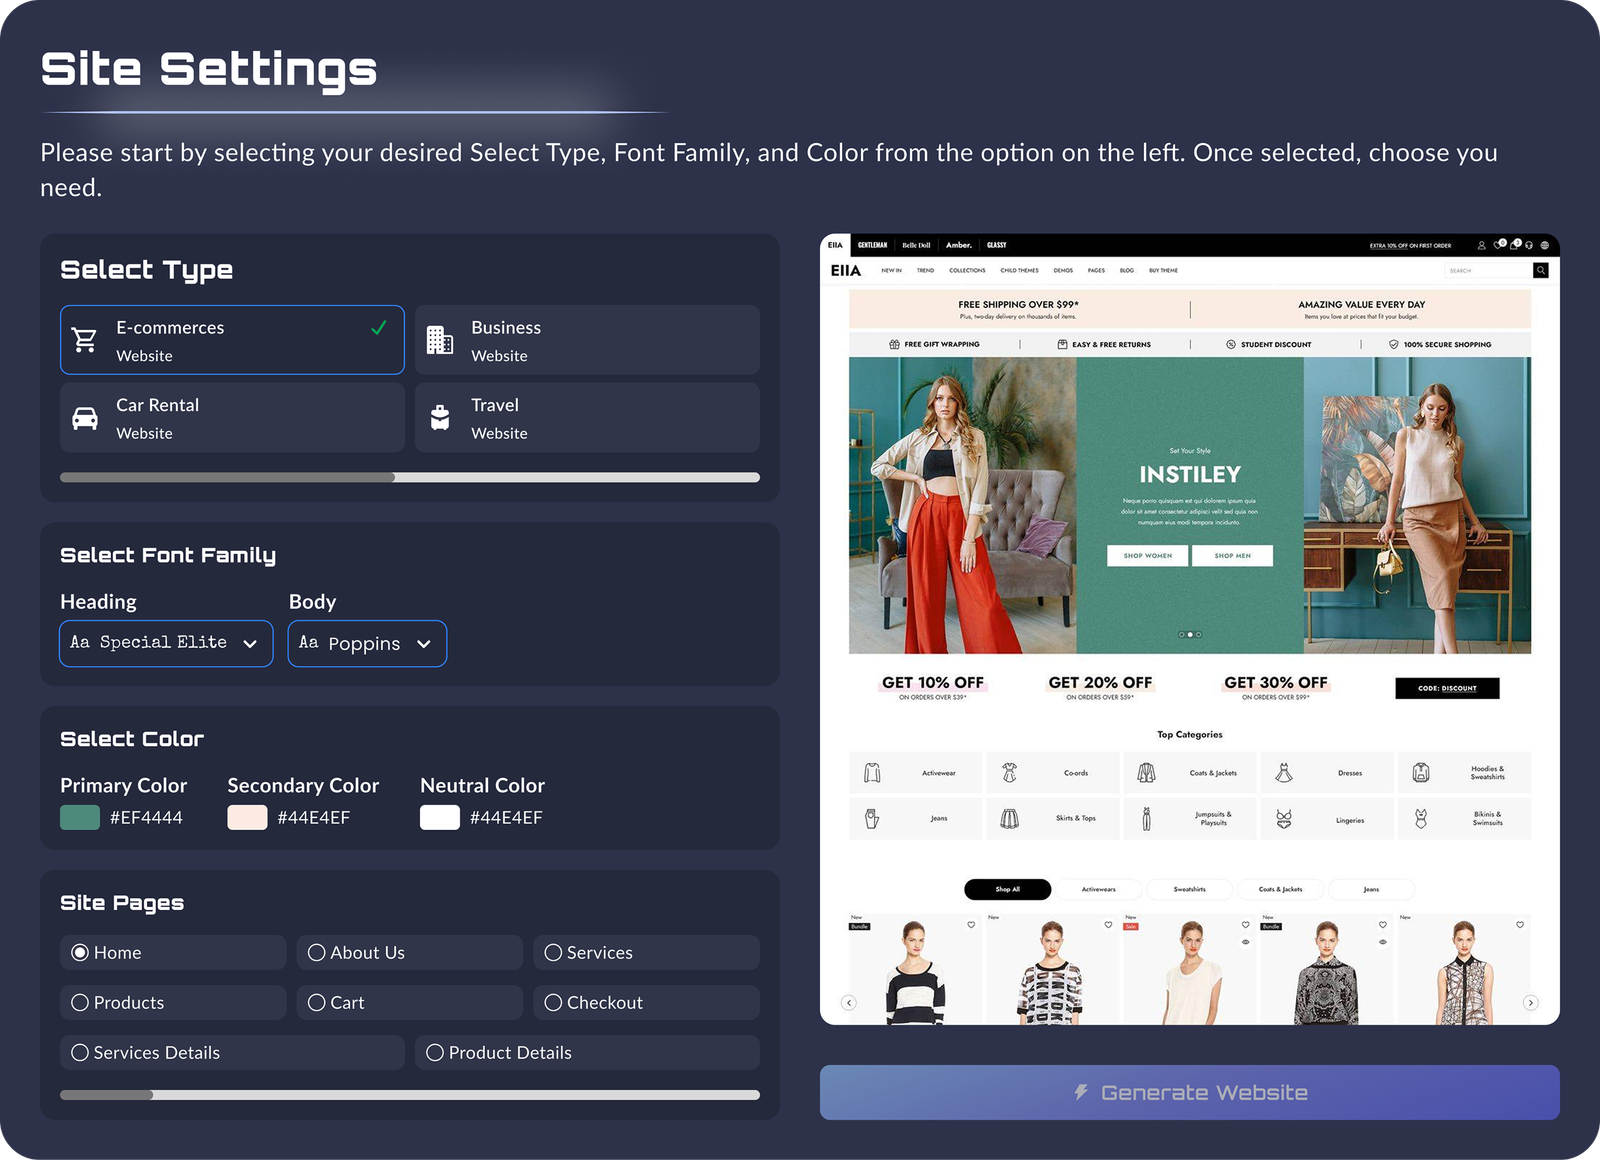Open the Collections menu in the preview navigation

967,270
